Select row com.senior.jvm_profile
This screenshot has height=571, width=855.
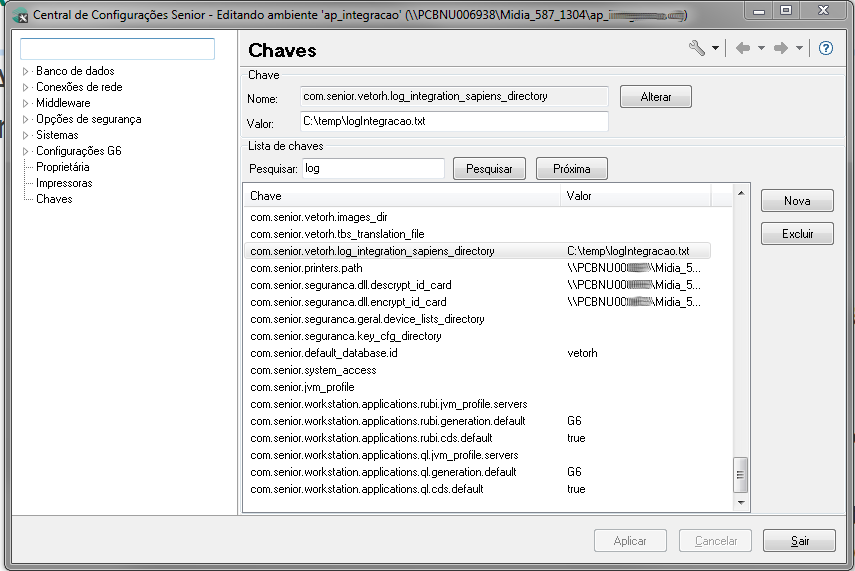[477, 387]
